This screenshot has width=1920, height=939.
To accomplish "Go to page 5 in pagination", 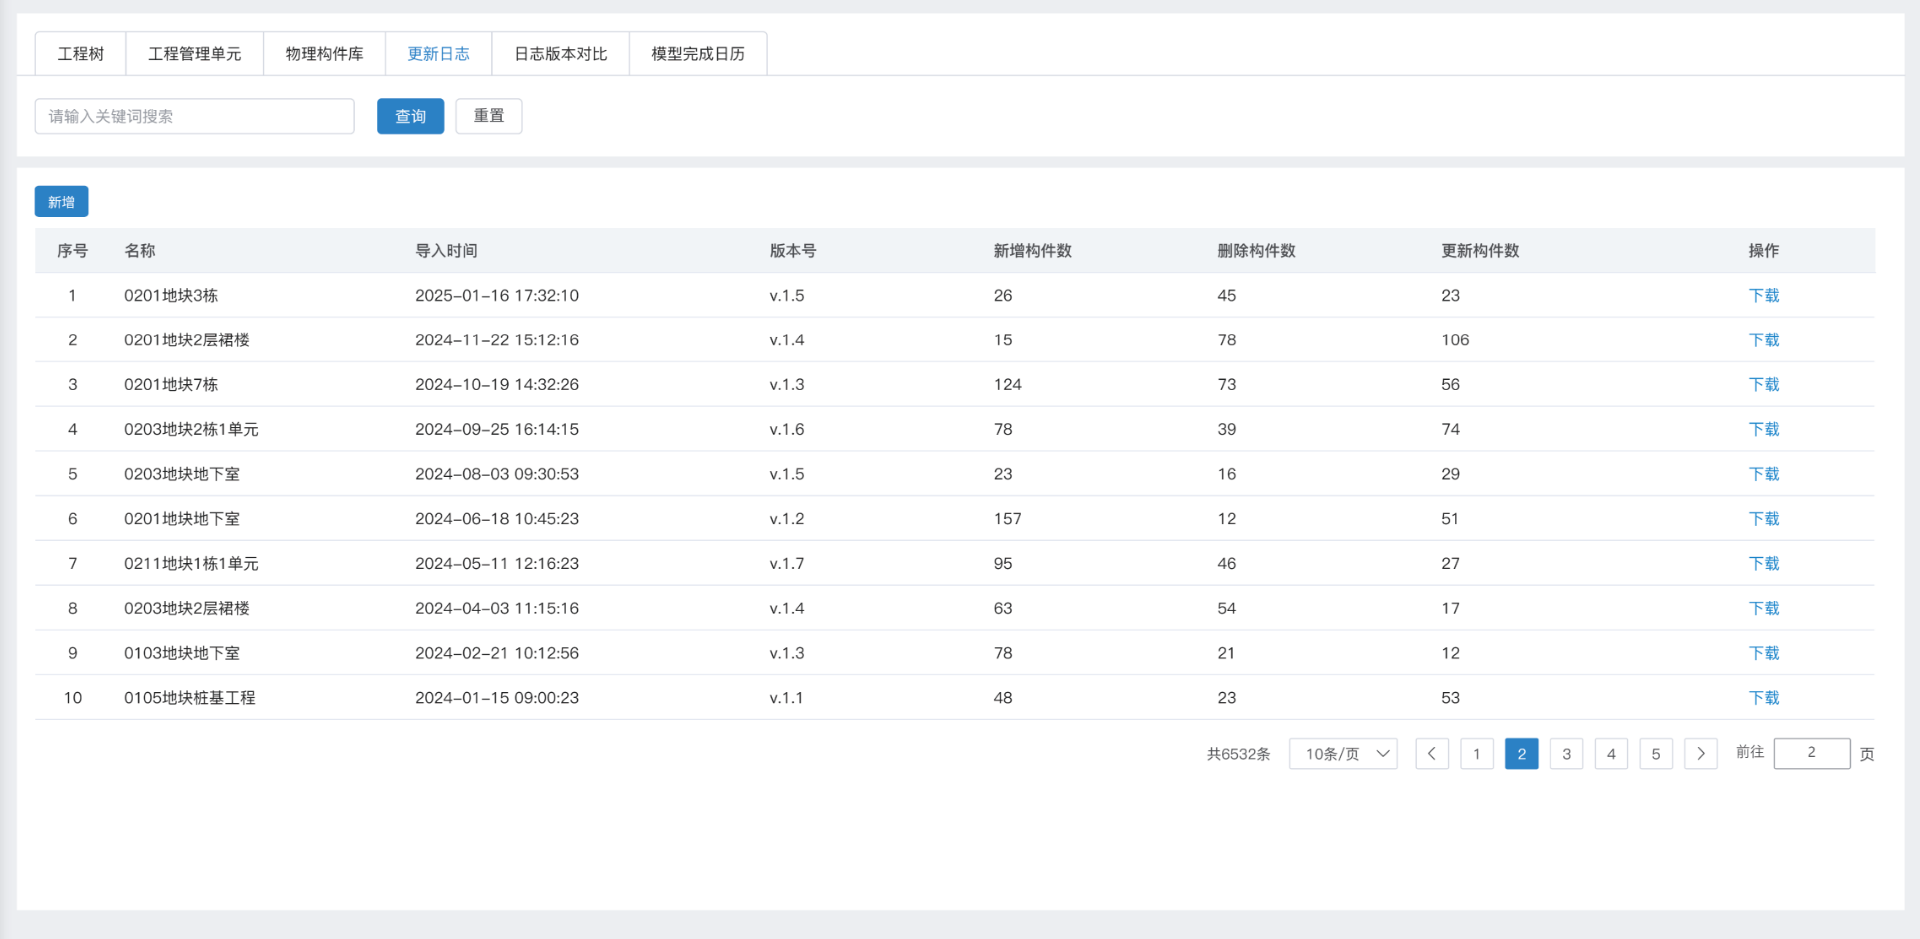I will [1655, 754].
